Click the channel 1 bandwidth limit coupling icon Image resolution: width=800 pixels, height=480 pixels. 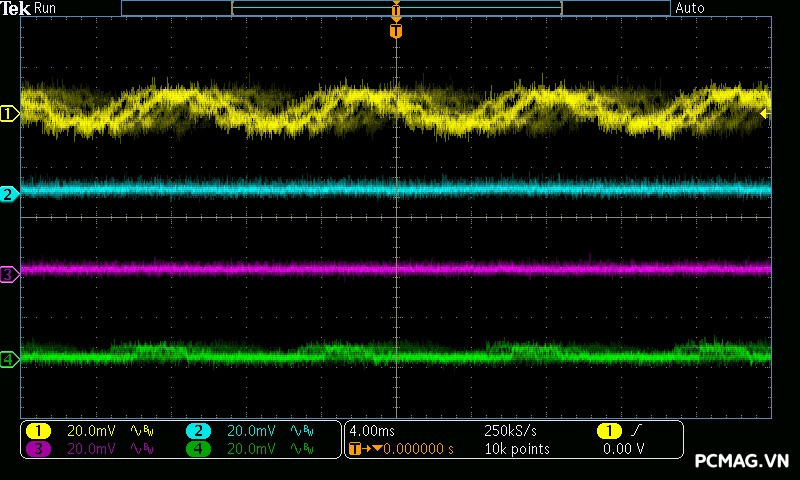[143, 430]
